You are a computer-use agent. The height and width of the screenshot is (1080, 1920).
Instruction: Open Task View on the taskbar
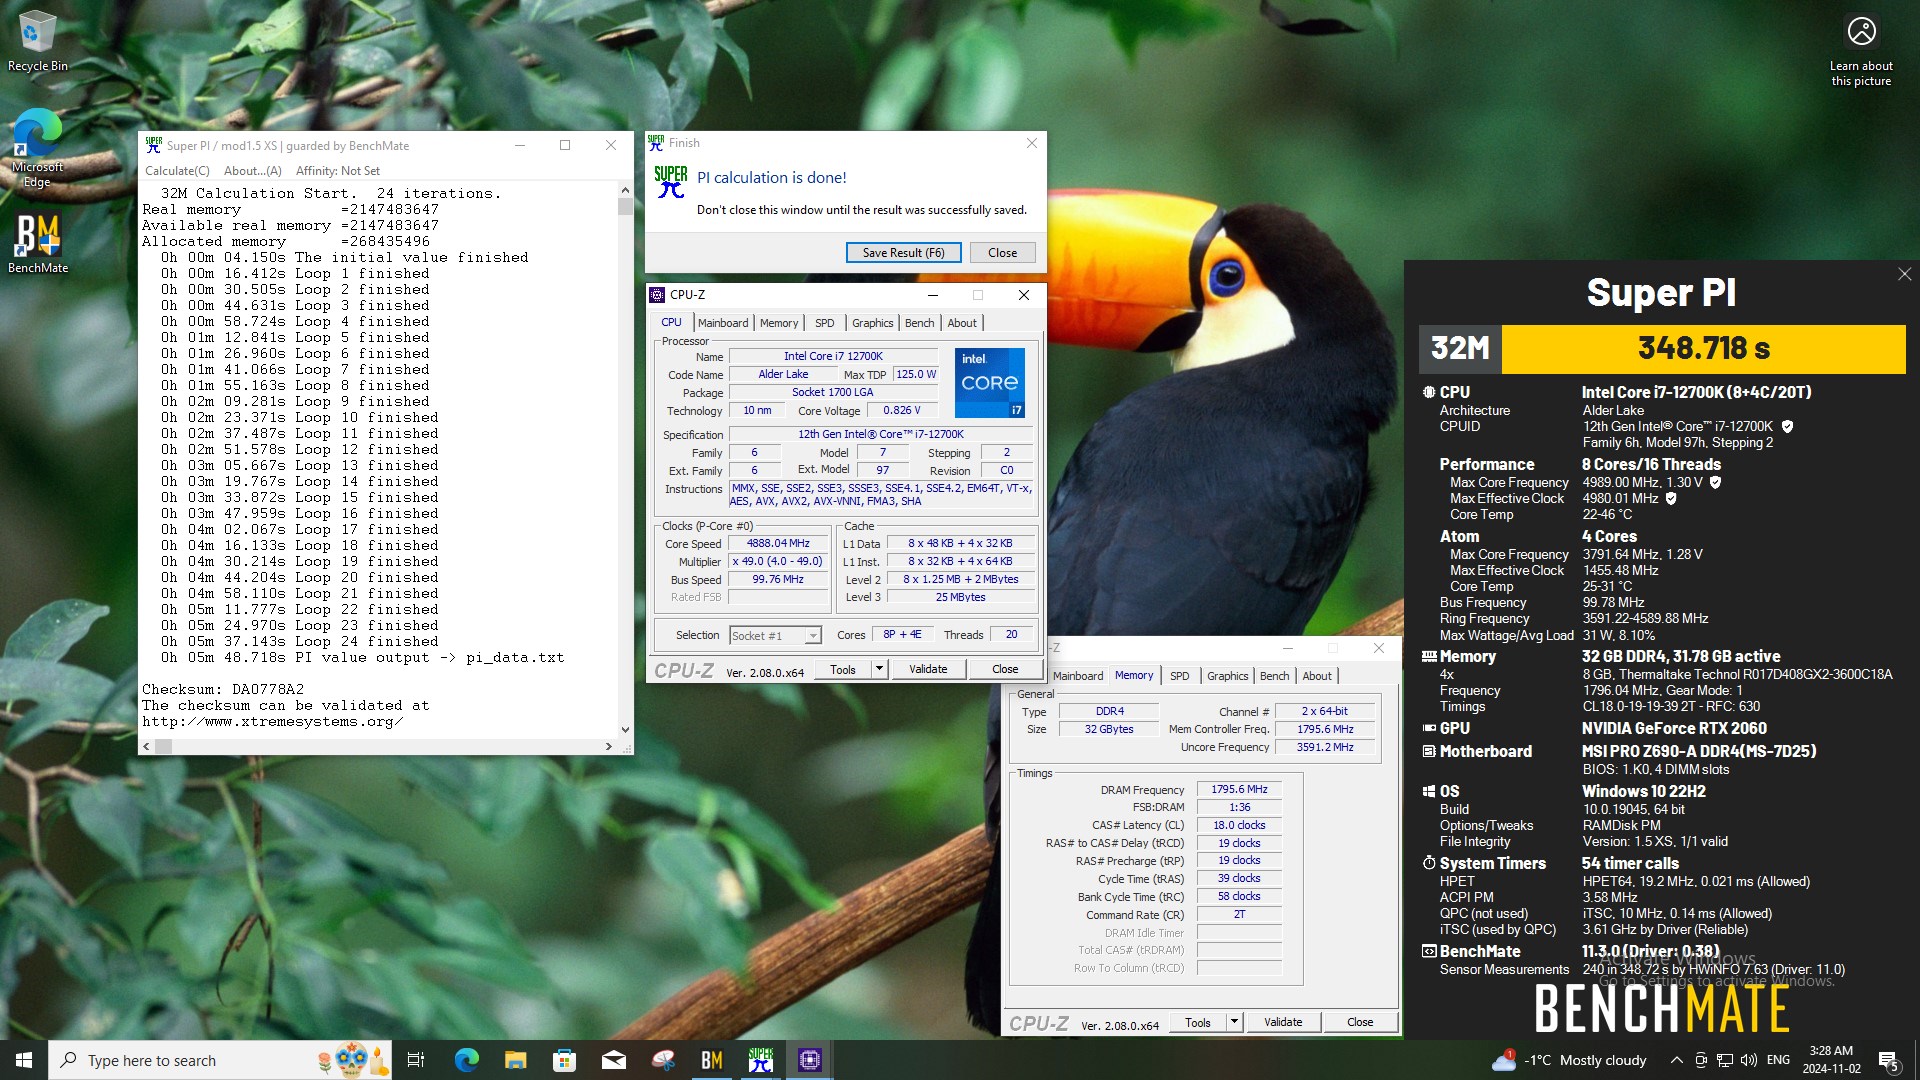416,1060
